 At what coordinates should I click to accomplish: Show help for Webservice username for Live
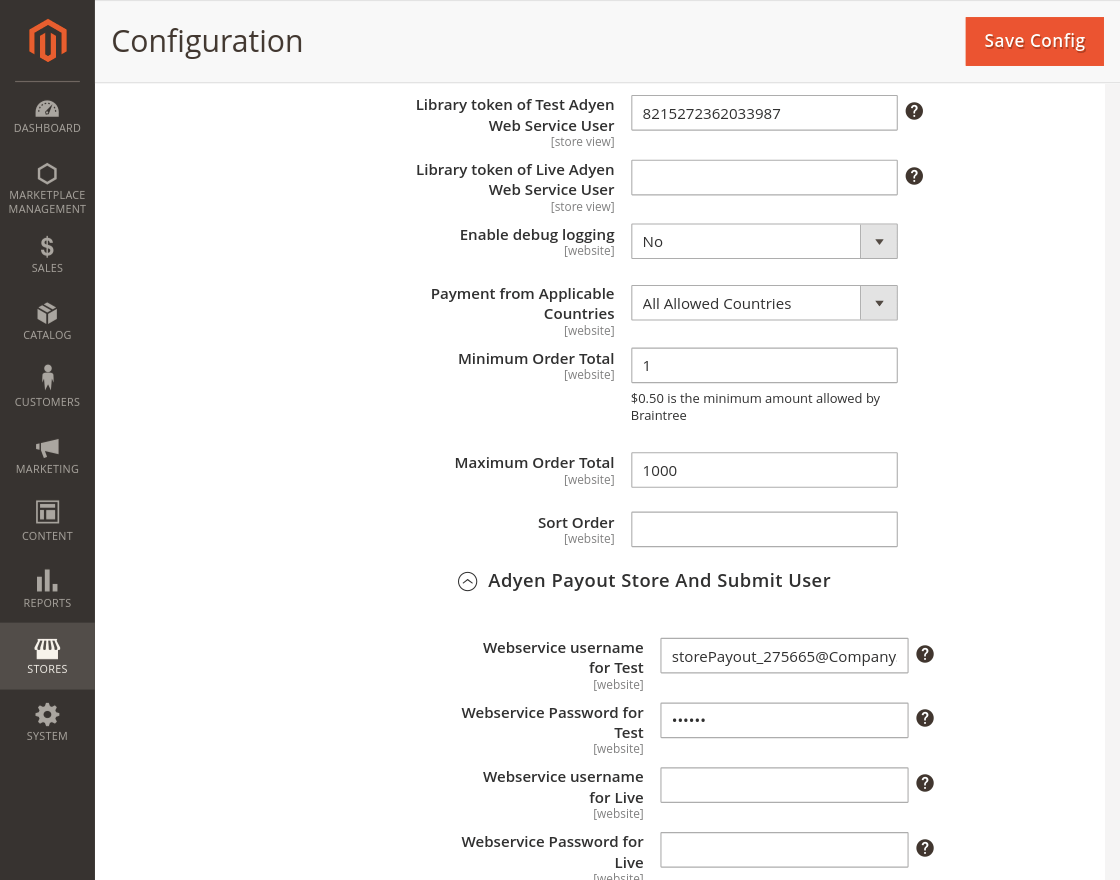tap(925, 784)
